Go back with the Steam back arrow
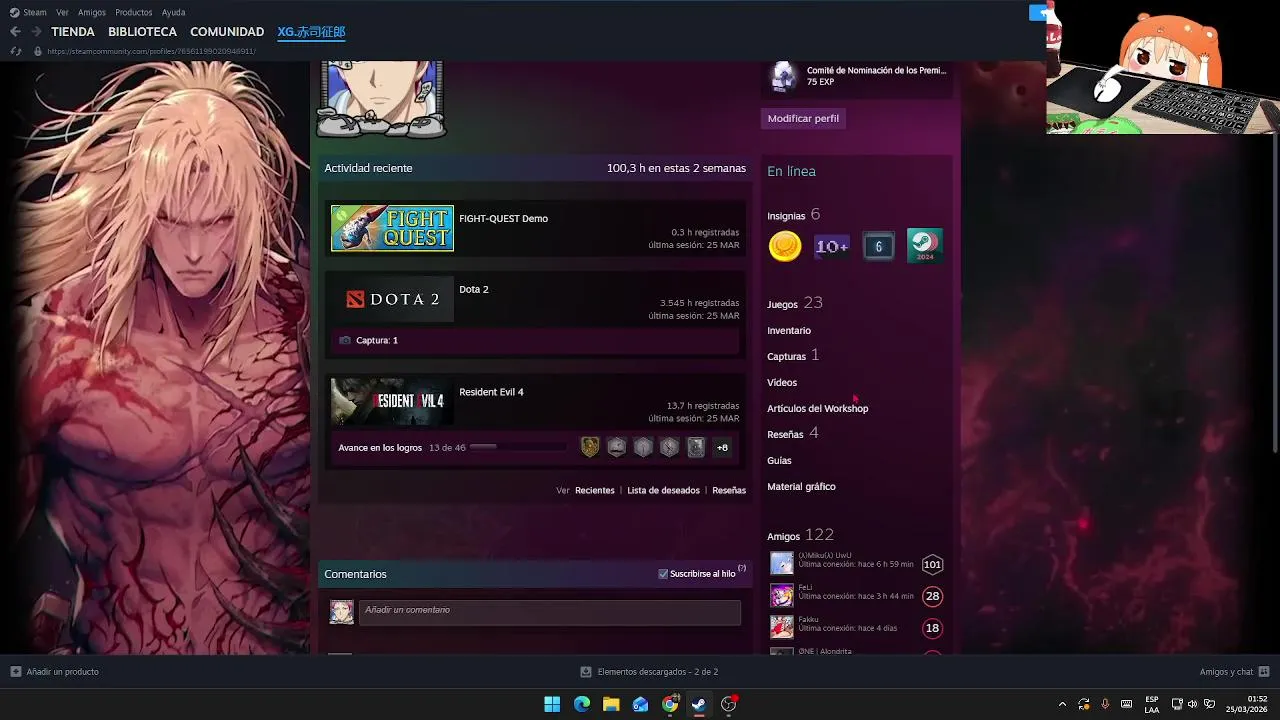Image resolution: width=1280 pixels, height=720 pixels. tap(15, 32)
